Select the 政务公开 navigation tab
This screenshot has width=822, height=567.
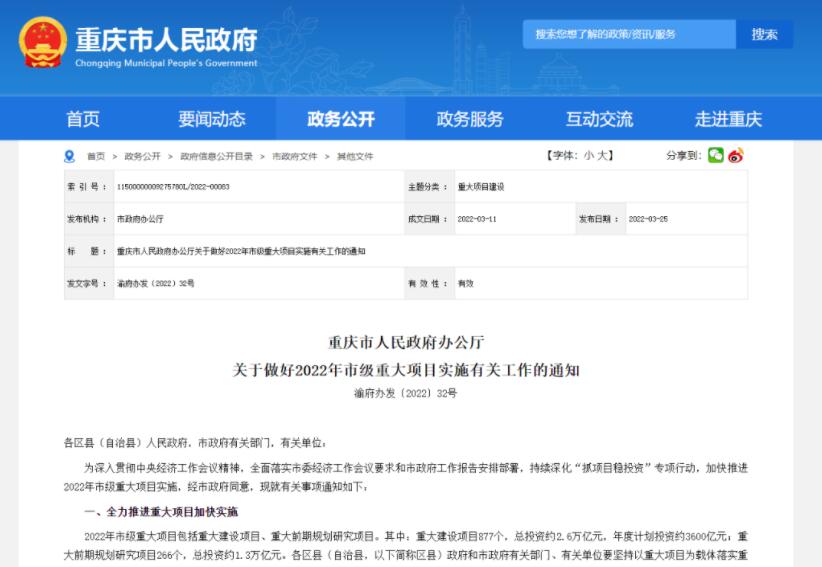pos(340,119)
